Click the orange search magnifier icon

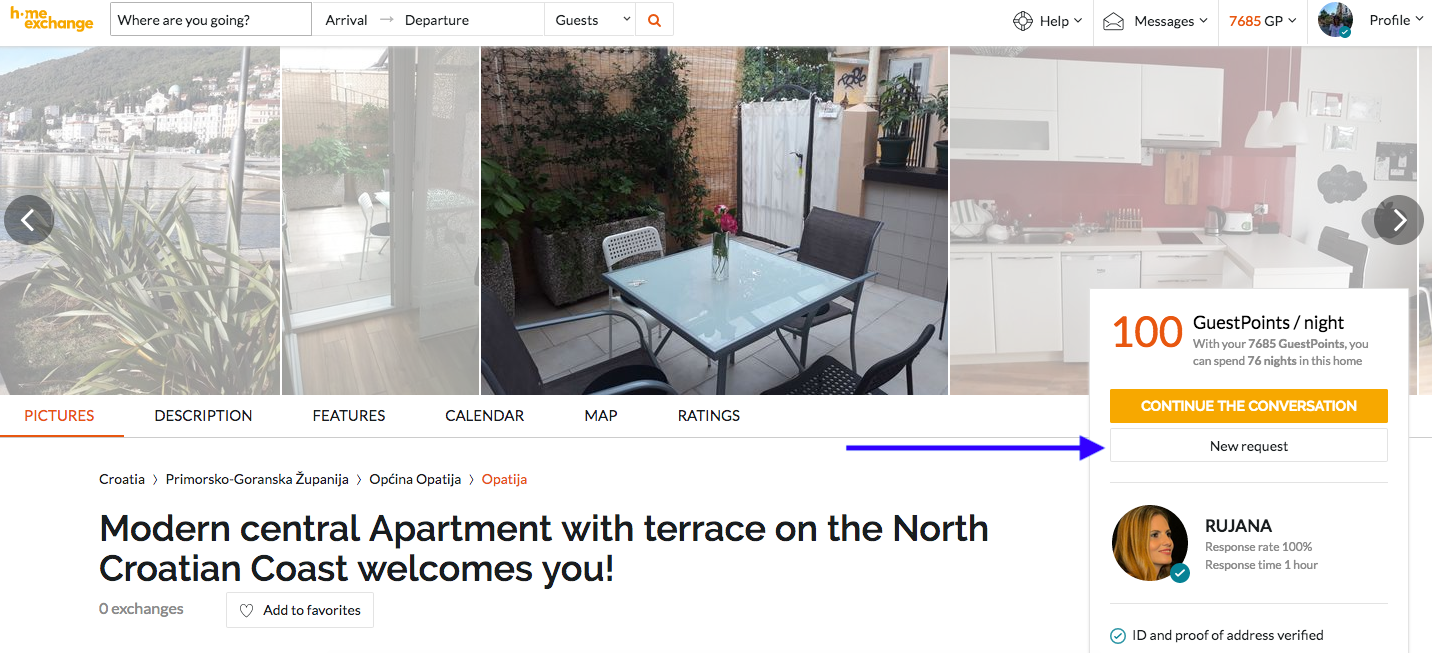tap(654, 20)
